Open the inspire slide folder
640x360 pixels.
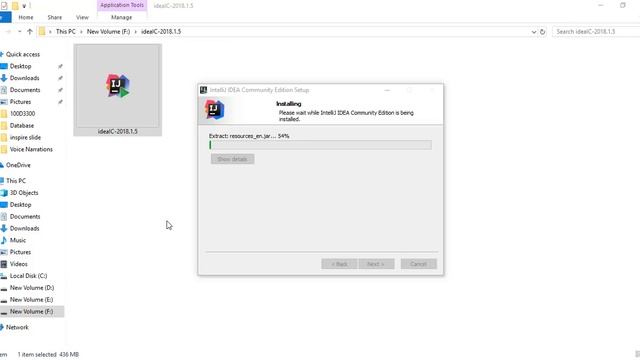[25, 138]
